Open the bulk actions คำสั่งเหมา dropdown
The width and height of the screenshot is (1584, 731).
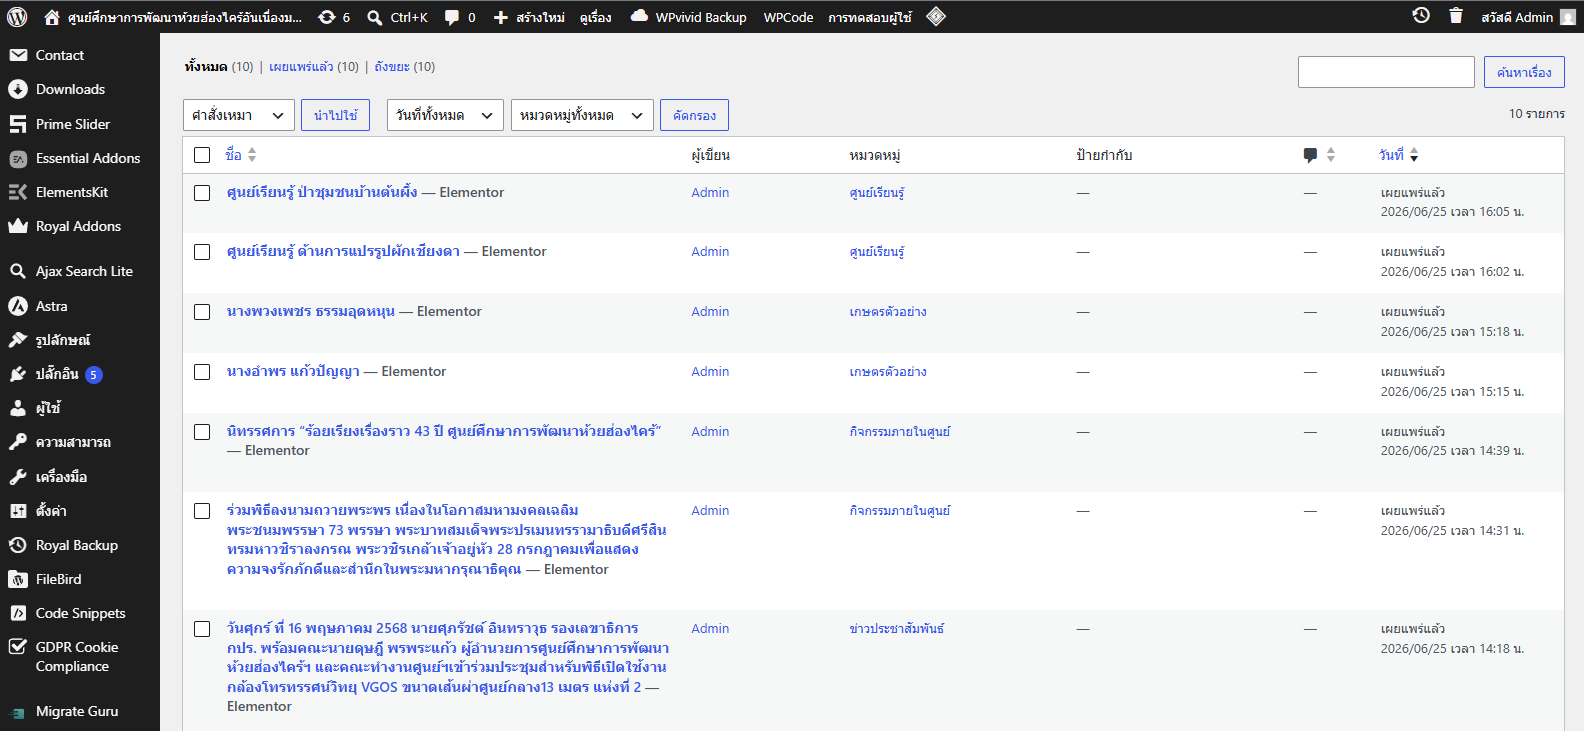(x=239, y=115)
